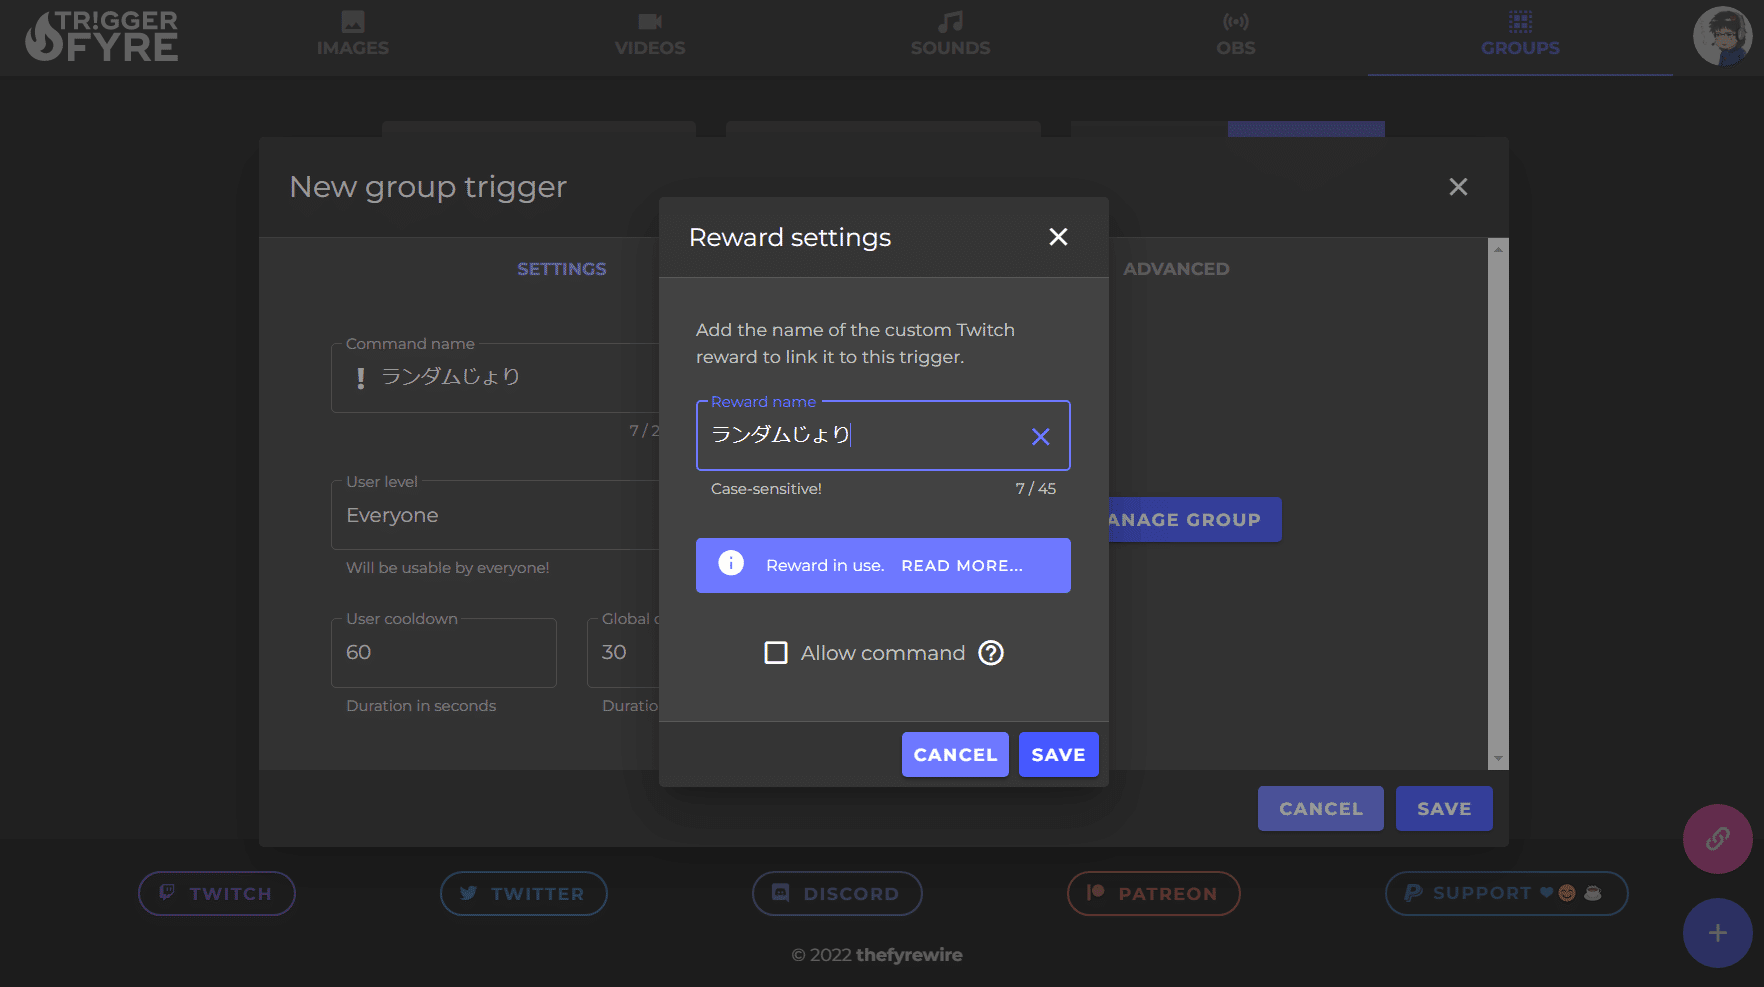Cancel the Reward settings dialog
The width and height of the screenshot is (1764, 987).
pos(955,755)
